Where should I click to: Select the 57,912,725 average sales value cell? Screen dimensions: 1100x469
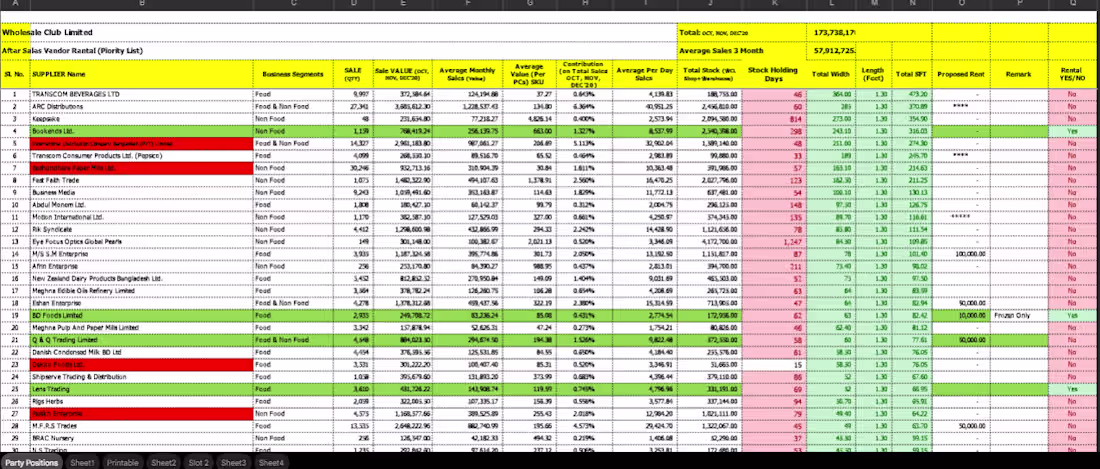[831, 50]
